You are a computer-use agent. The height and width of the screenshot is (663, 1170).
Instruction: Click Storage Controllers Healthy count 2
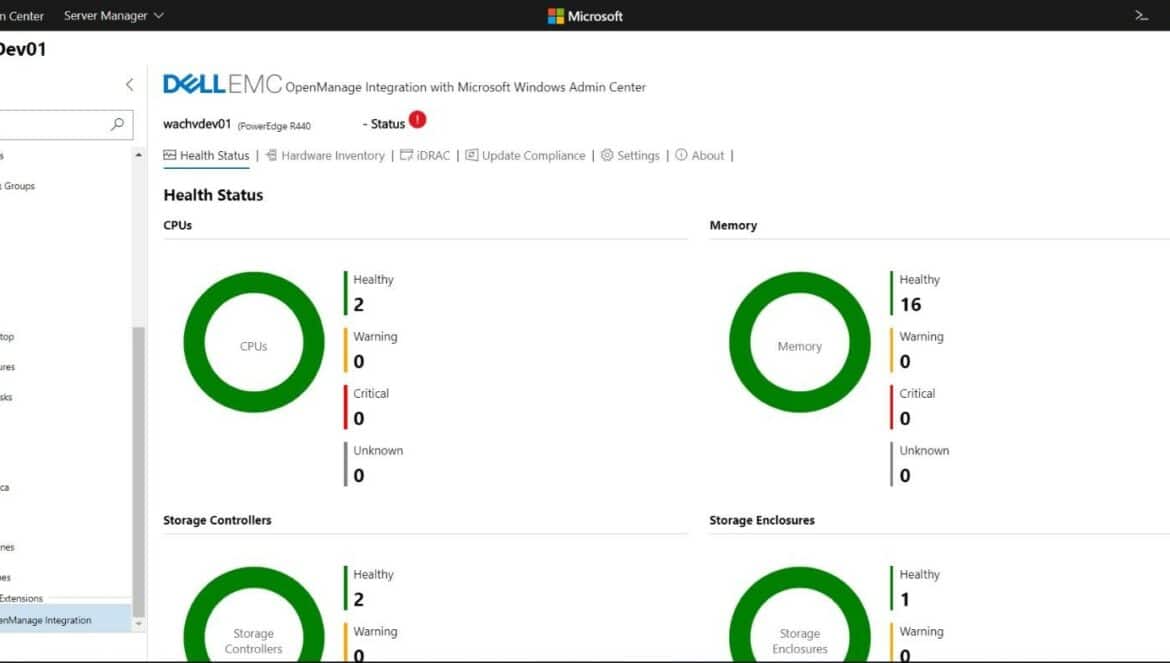click(x=359, y=600)
